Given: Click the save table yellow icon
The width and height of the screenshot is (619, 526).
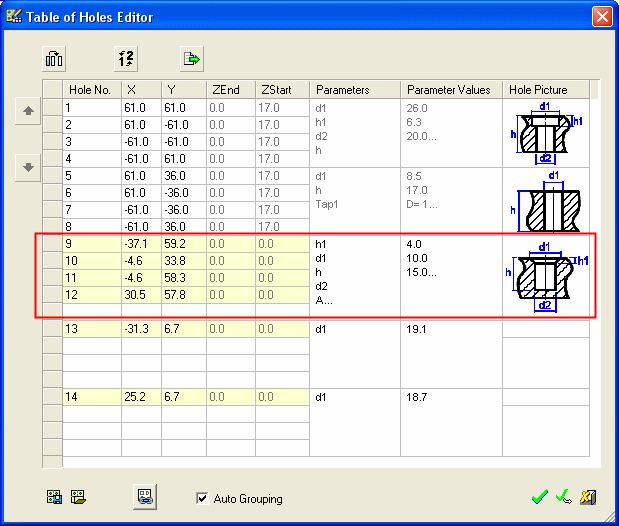Looking at the screenshot, I should click(x=77, y=496).
